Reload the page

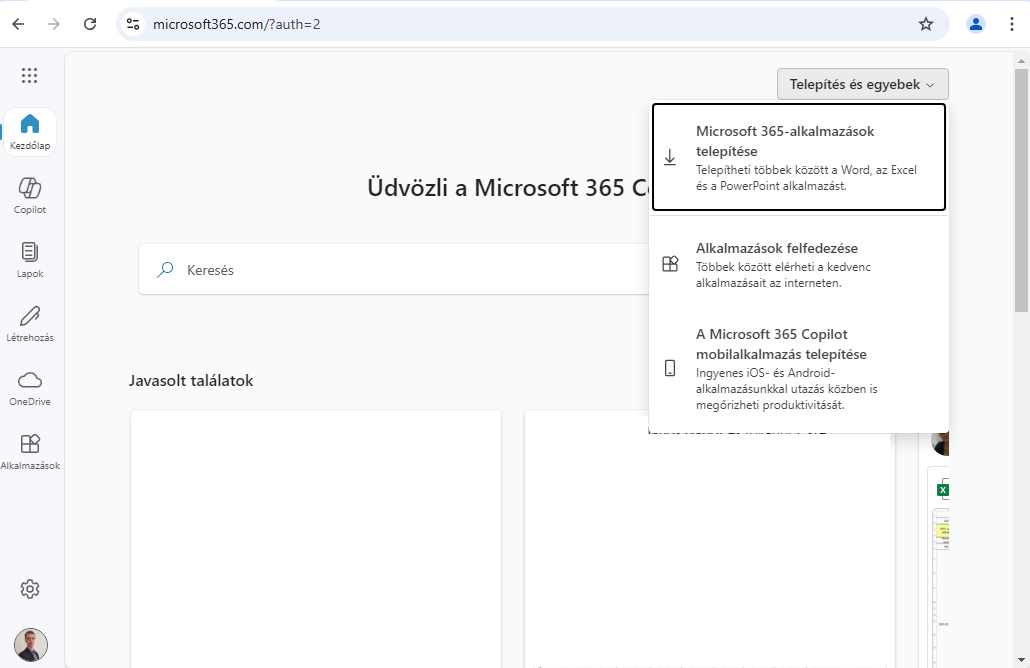90,24
